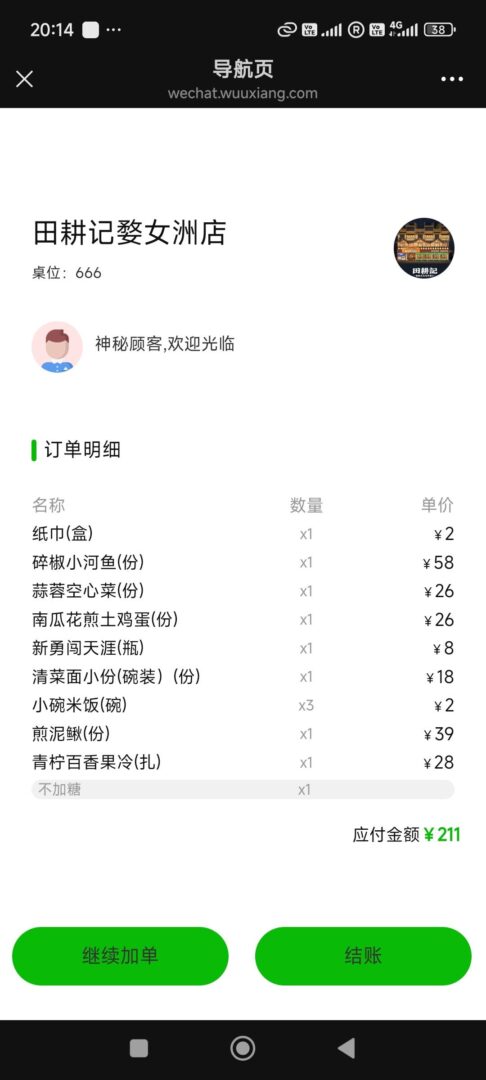Tap the mystery customer avatar icon
The image size is (486, 1080).
(57, 347)
